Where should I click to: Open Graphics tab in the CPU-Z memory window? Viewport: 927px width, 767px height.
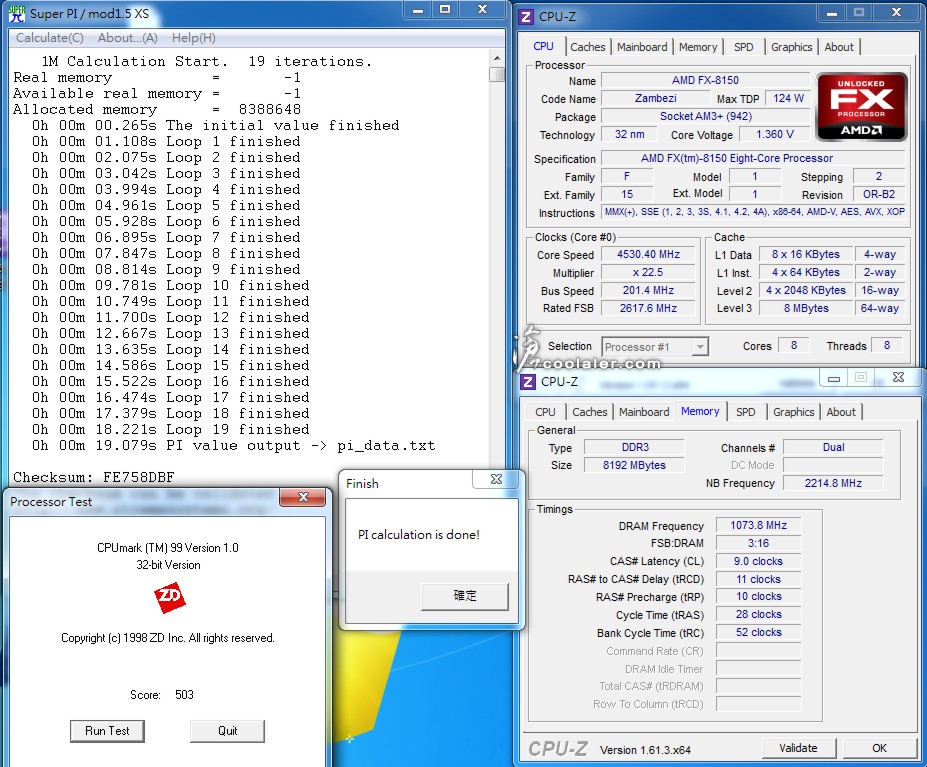coord(793,412)
